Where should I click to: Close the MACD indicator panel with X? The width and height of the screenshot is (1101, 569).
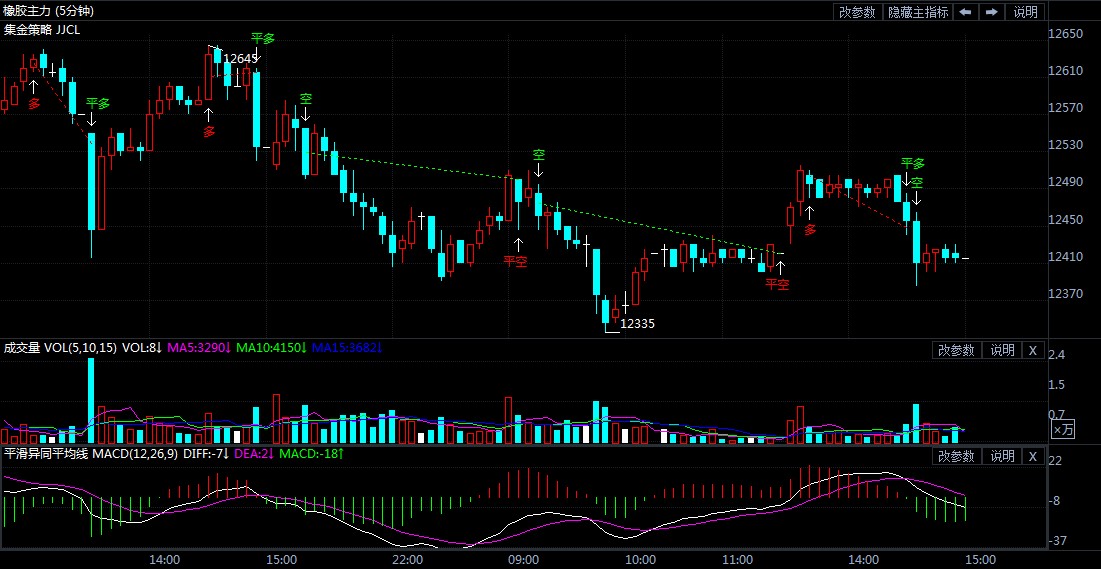(x=1032, y=456)
